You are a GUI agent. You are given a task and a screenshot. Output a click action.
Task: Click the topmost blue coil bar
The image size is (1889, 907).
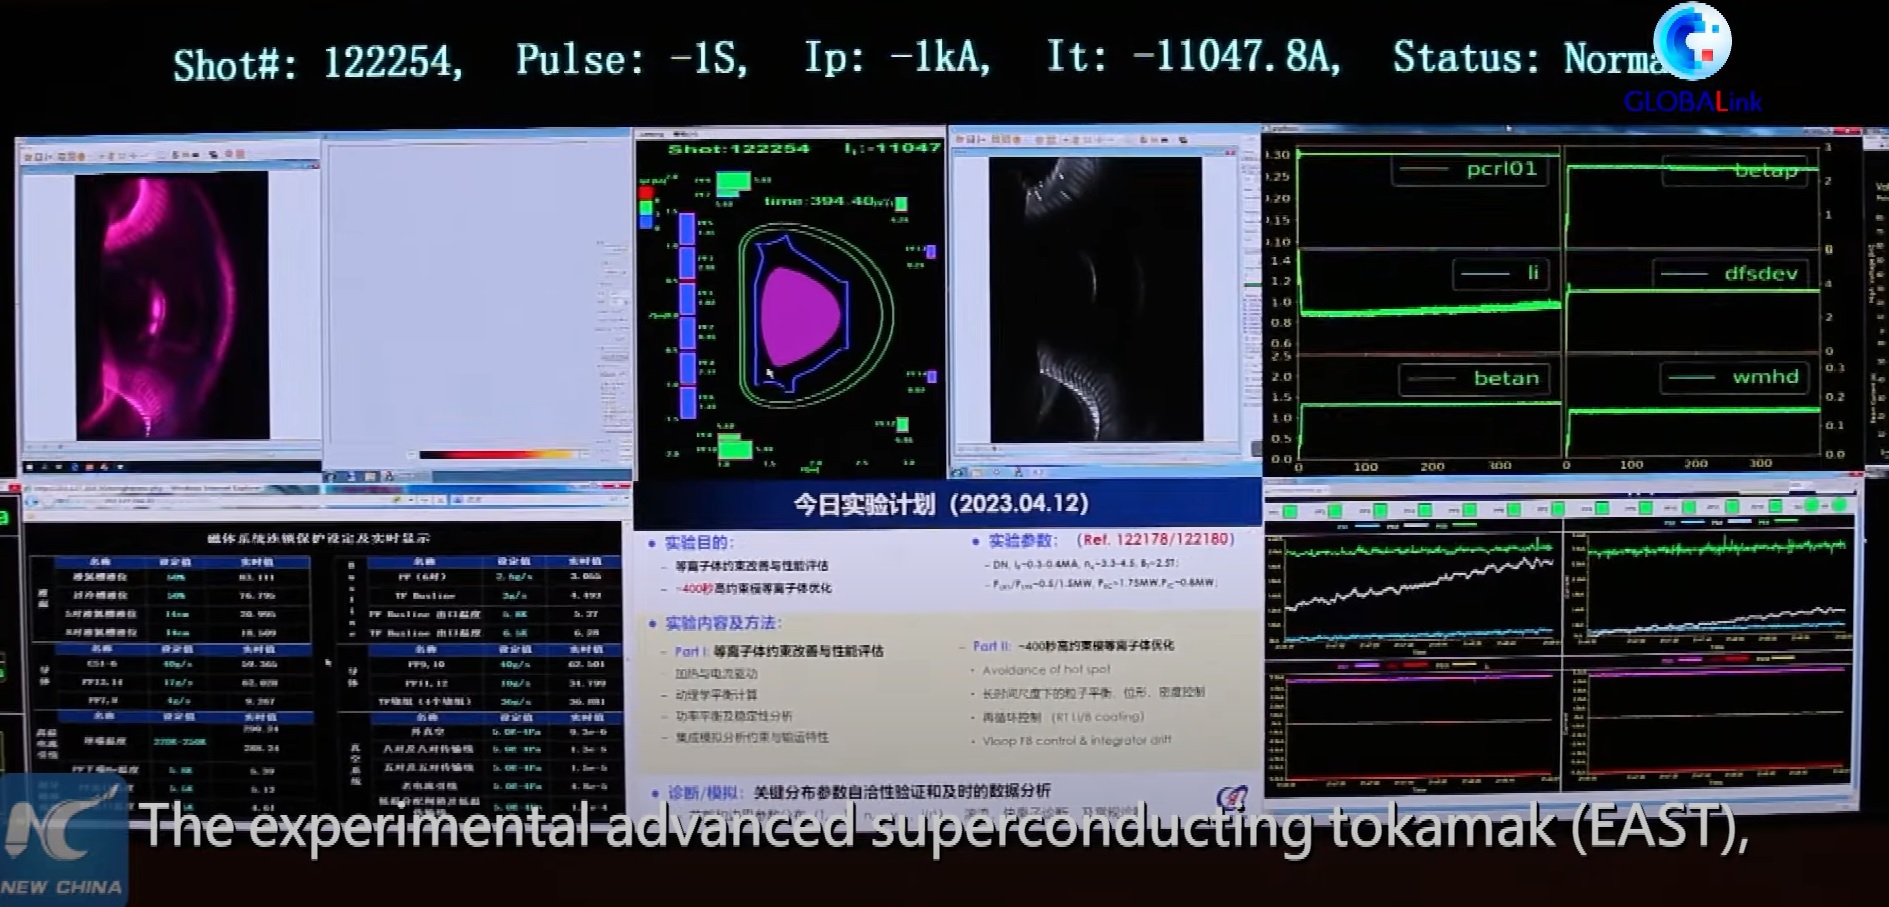687,229
